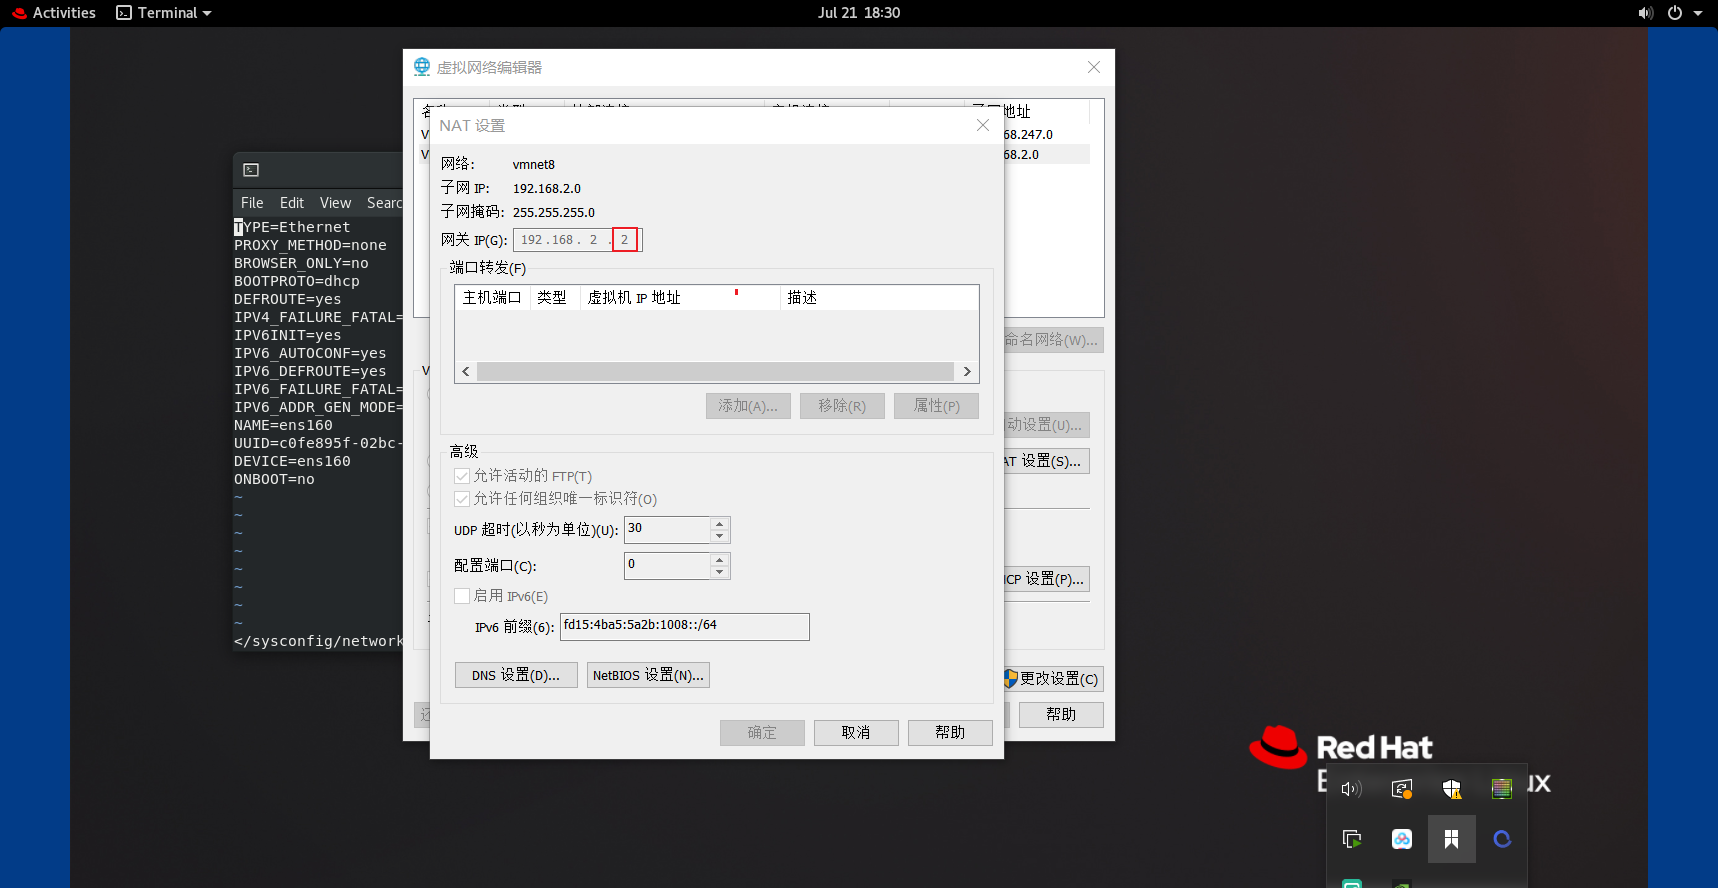Click the globe icon of virtual network editor
Screen dimensions: 1718x888
422,67
